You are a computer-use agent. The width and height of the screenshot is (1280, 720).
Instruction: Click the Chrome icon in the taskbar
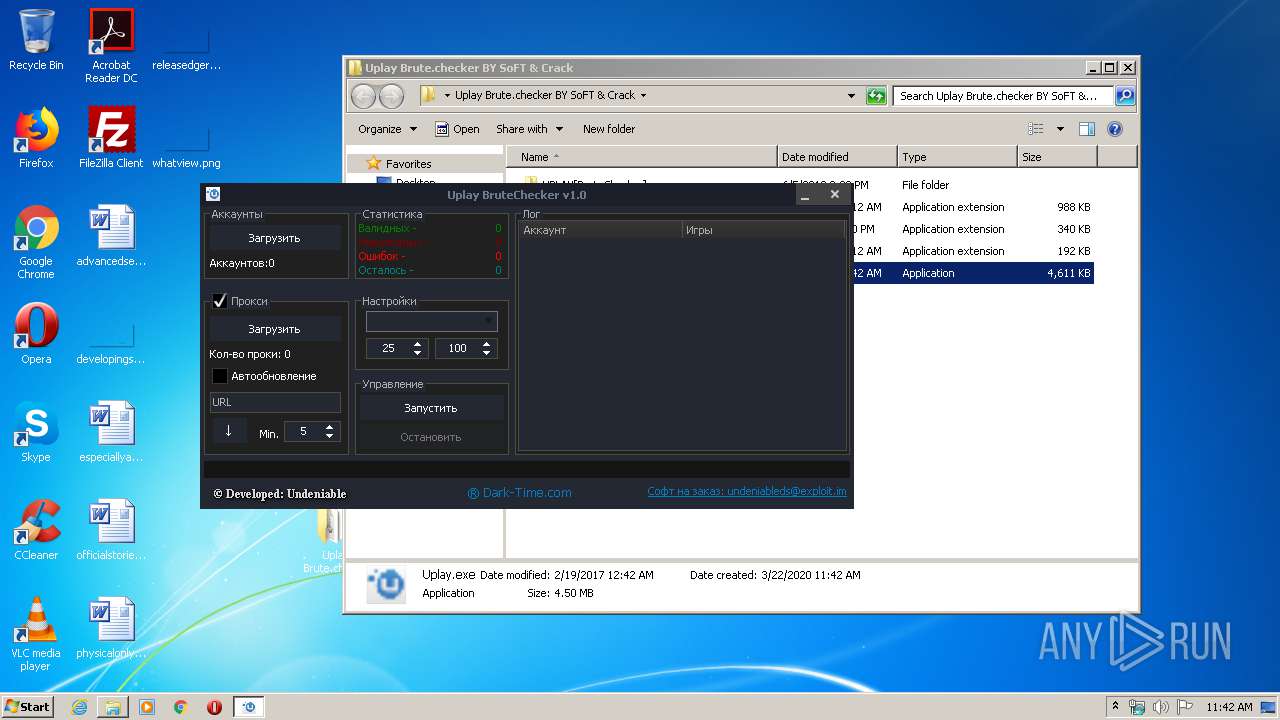(x=181, y=706)
